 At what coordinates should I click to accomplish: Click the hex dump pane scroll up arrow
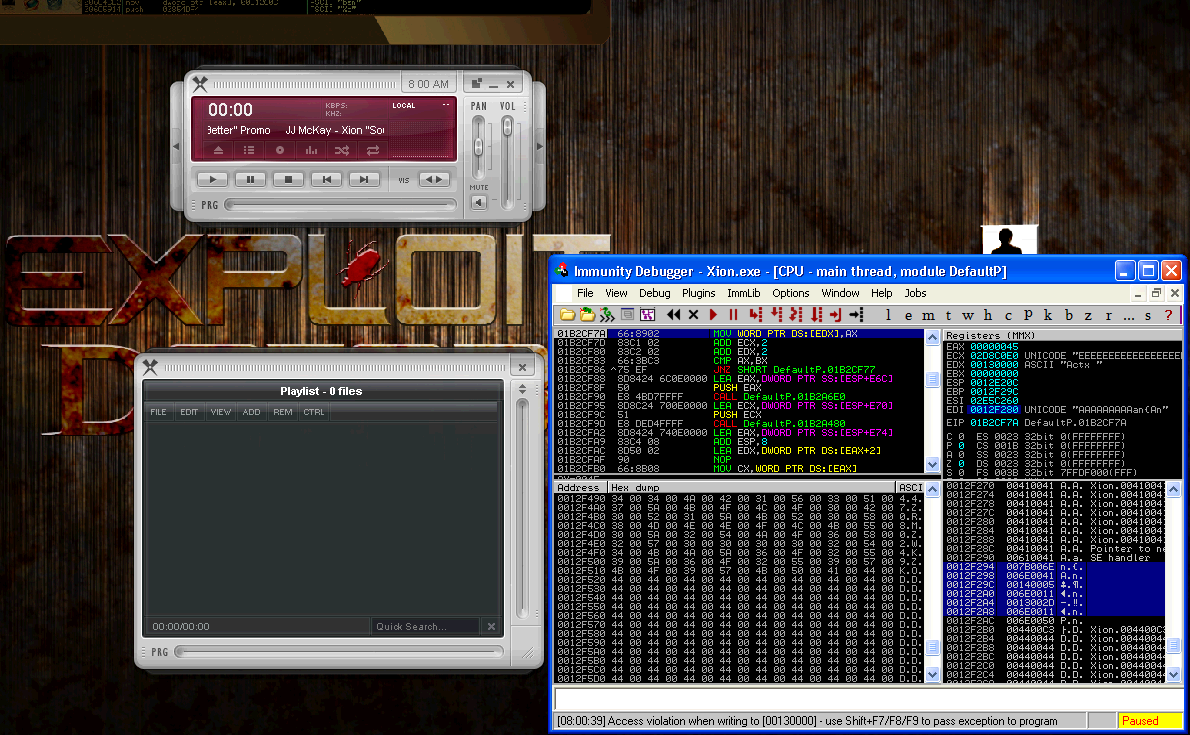click(933, 489)
